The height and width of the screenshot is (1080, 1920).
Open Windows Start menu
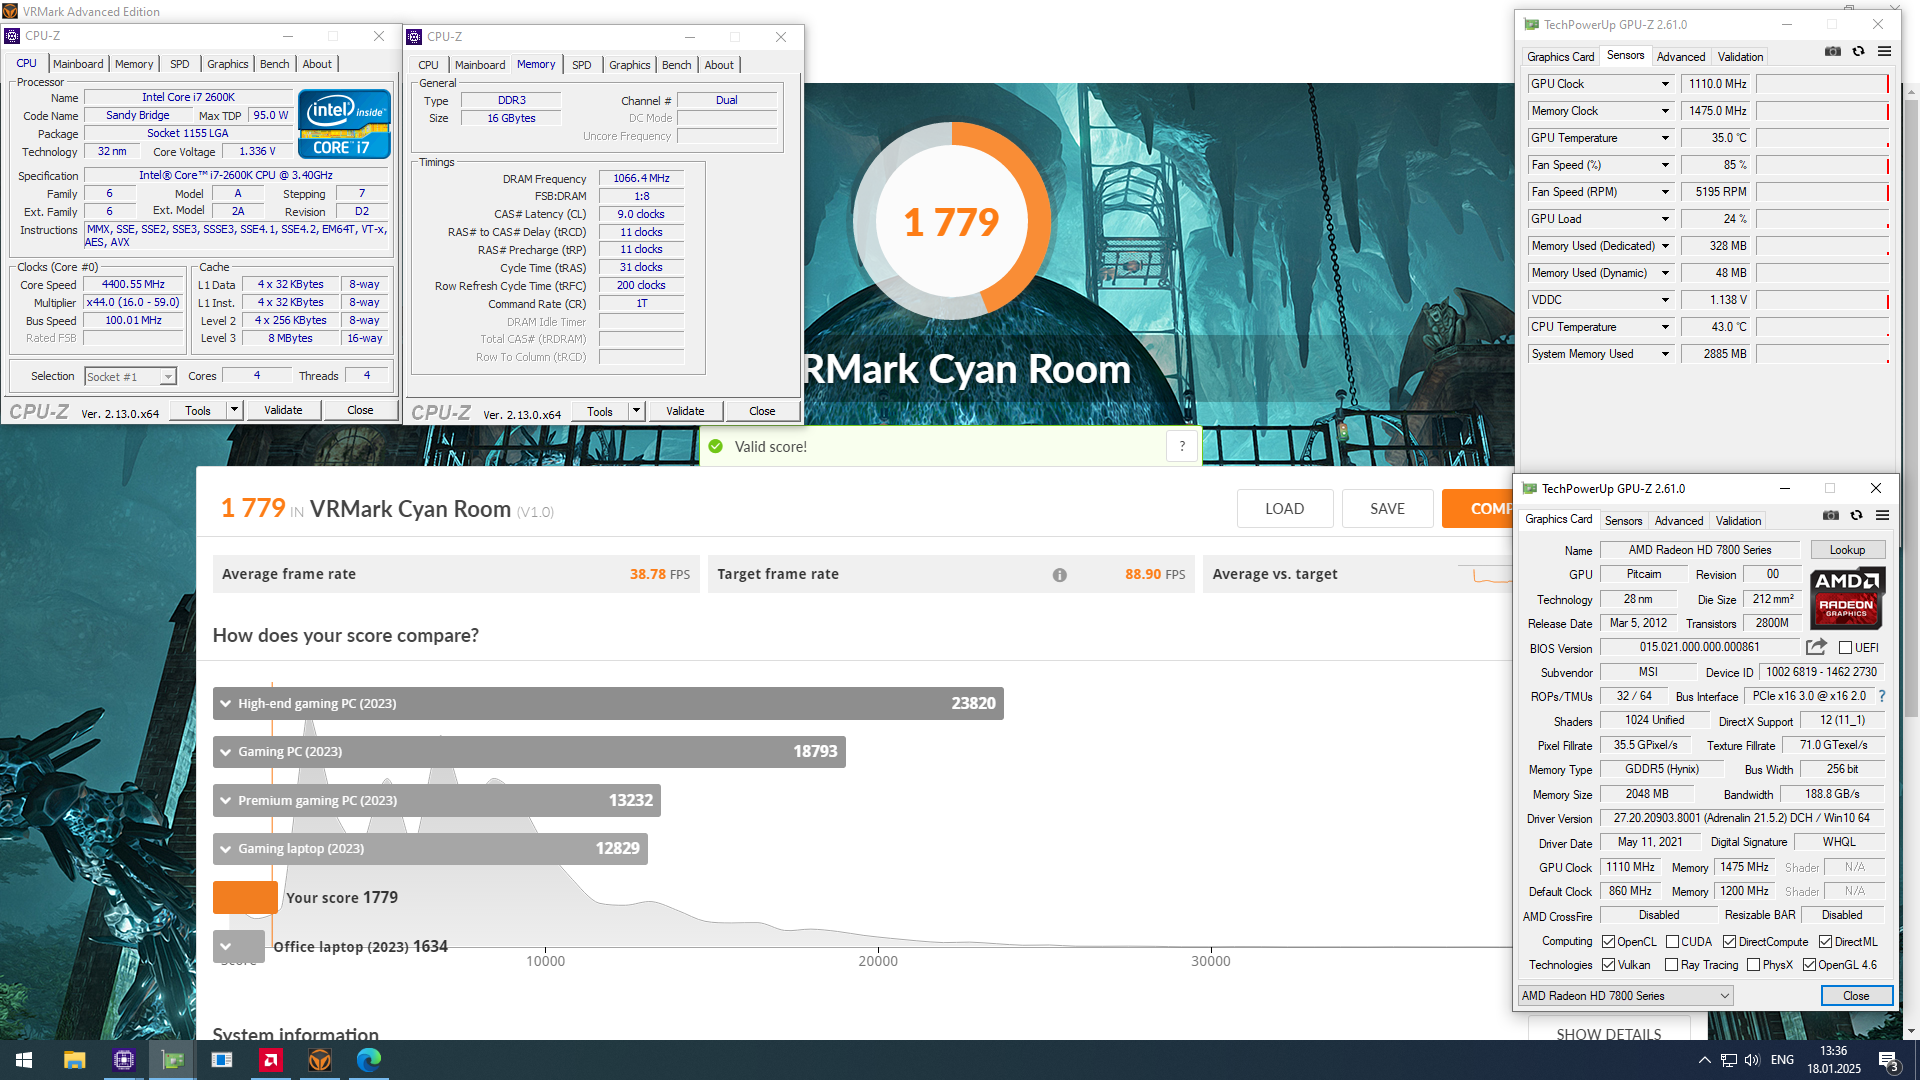24,1060
